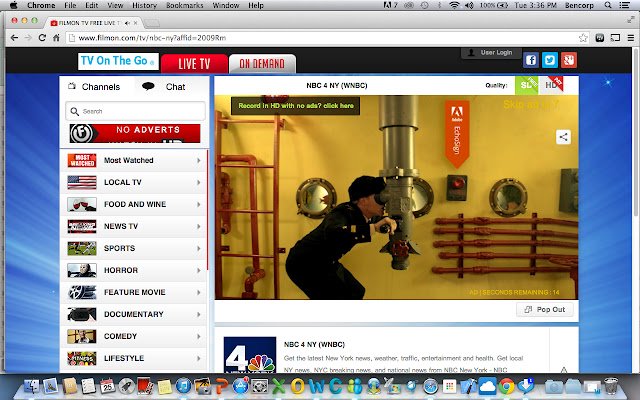The image size is (640, 400).
Task: Click the wine glasses Food and Wine icon
Action: click(x=82, y=204)
